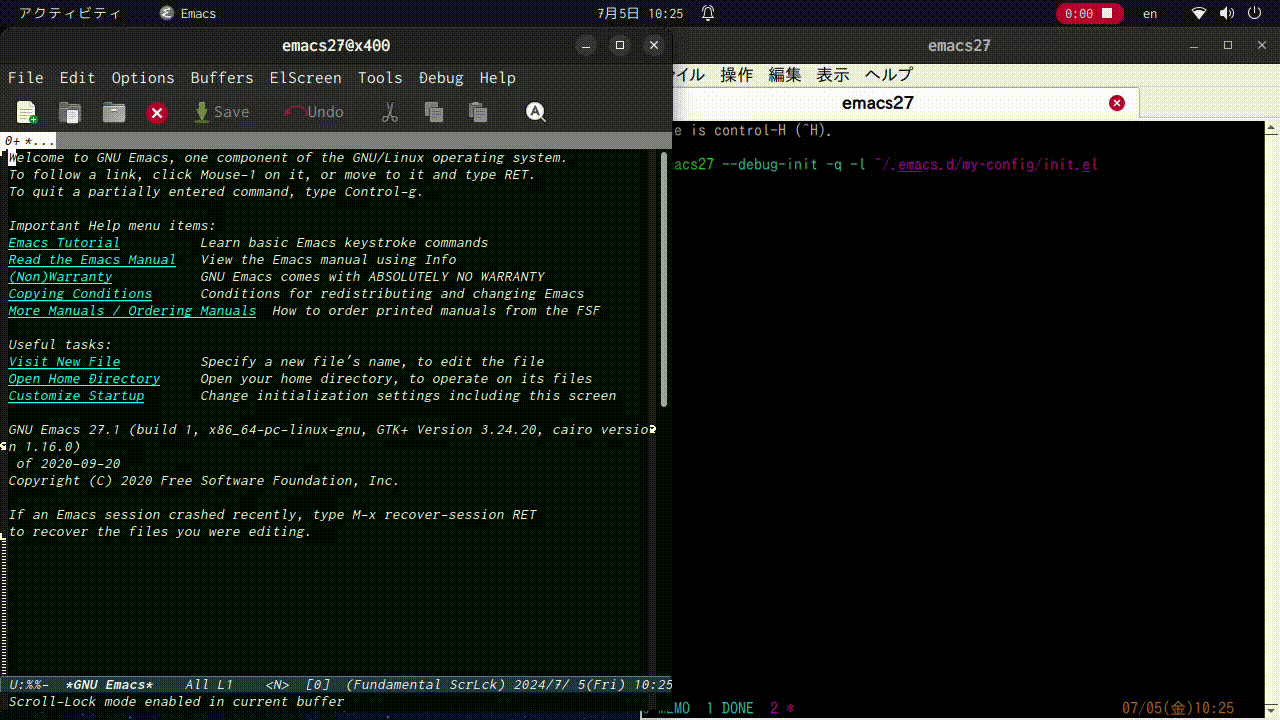The image size is (1280, 720).
Task: Click the Open Directory toolbar icon
Action: point(114,112)
